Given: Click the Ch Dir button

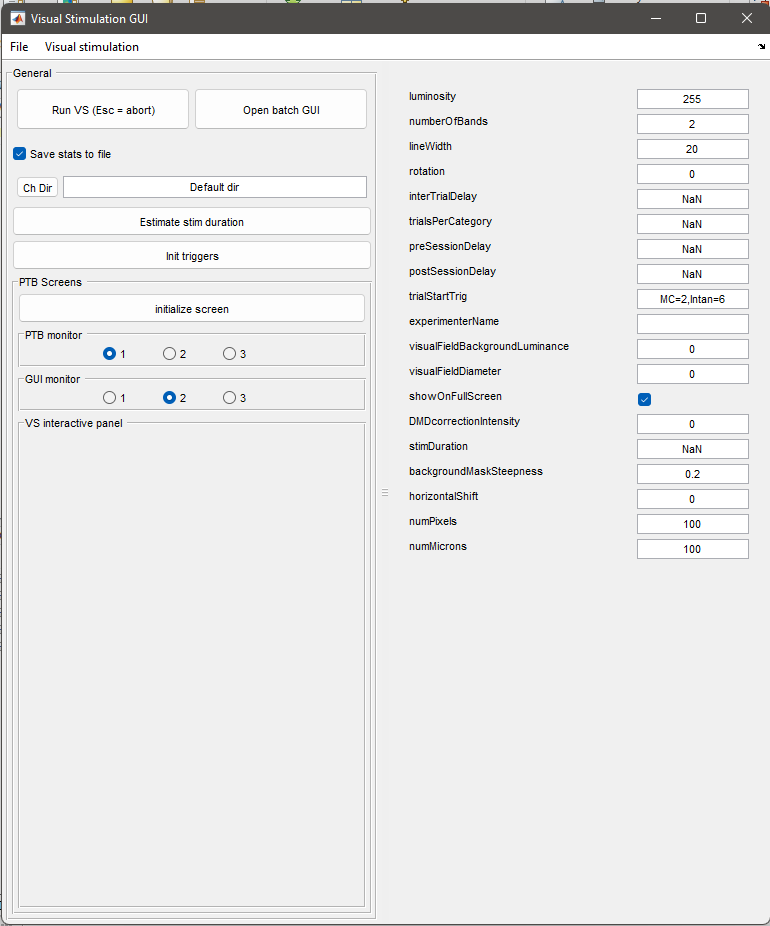Looking at the screenshot, I should 37,188.
